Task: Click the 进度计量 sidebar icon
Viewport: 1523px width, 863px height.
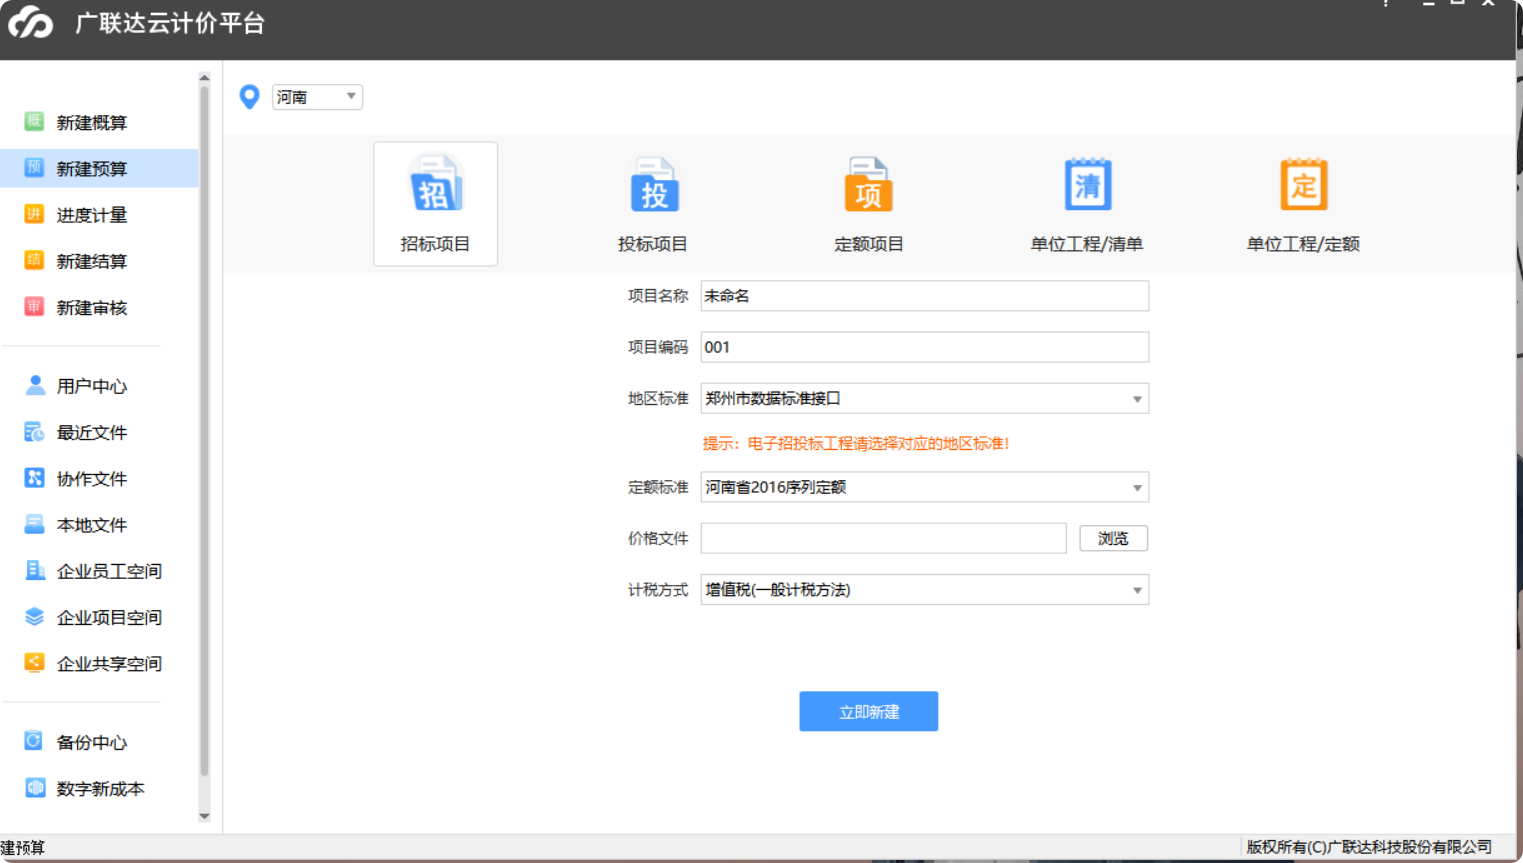Action: coord(34,214)
